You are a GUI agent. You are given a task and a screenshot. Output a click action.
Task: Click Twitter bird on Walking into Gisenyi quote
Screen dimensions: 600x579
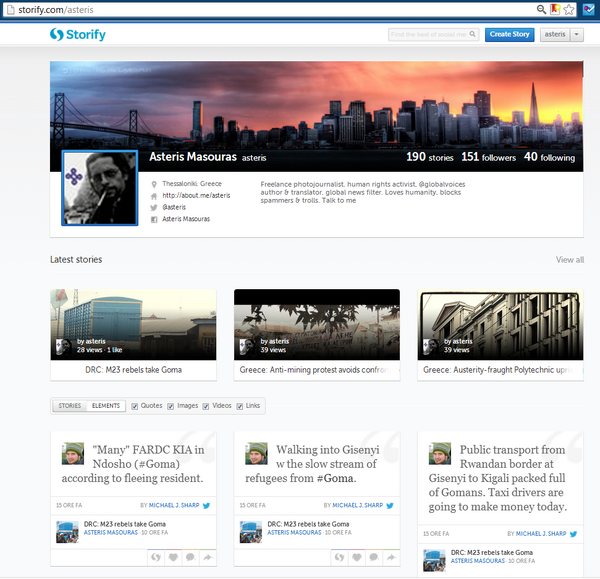390,506
